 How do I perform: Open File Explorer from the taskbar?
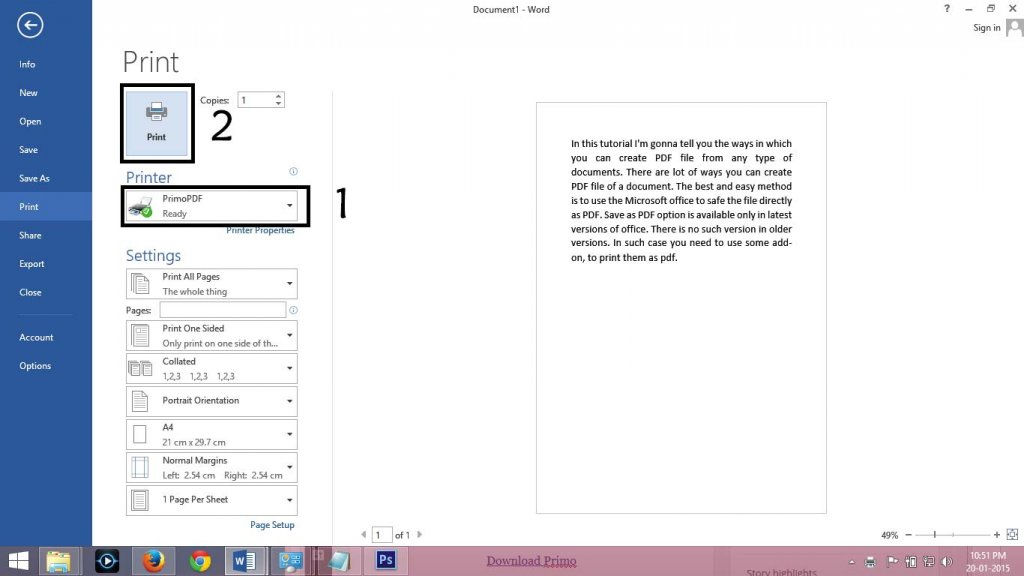59,561
